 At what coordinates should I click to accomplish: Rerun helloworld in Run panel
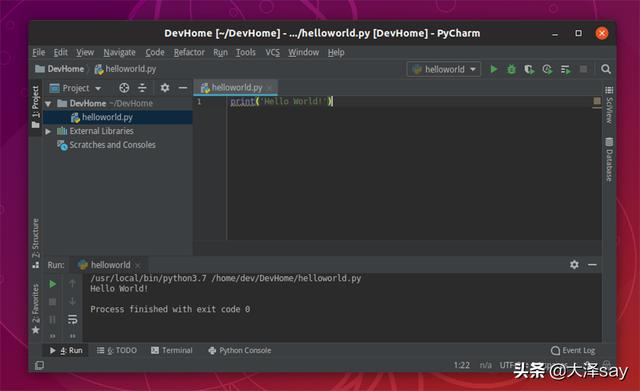pos(53,284)
